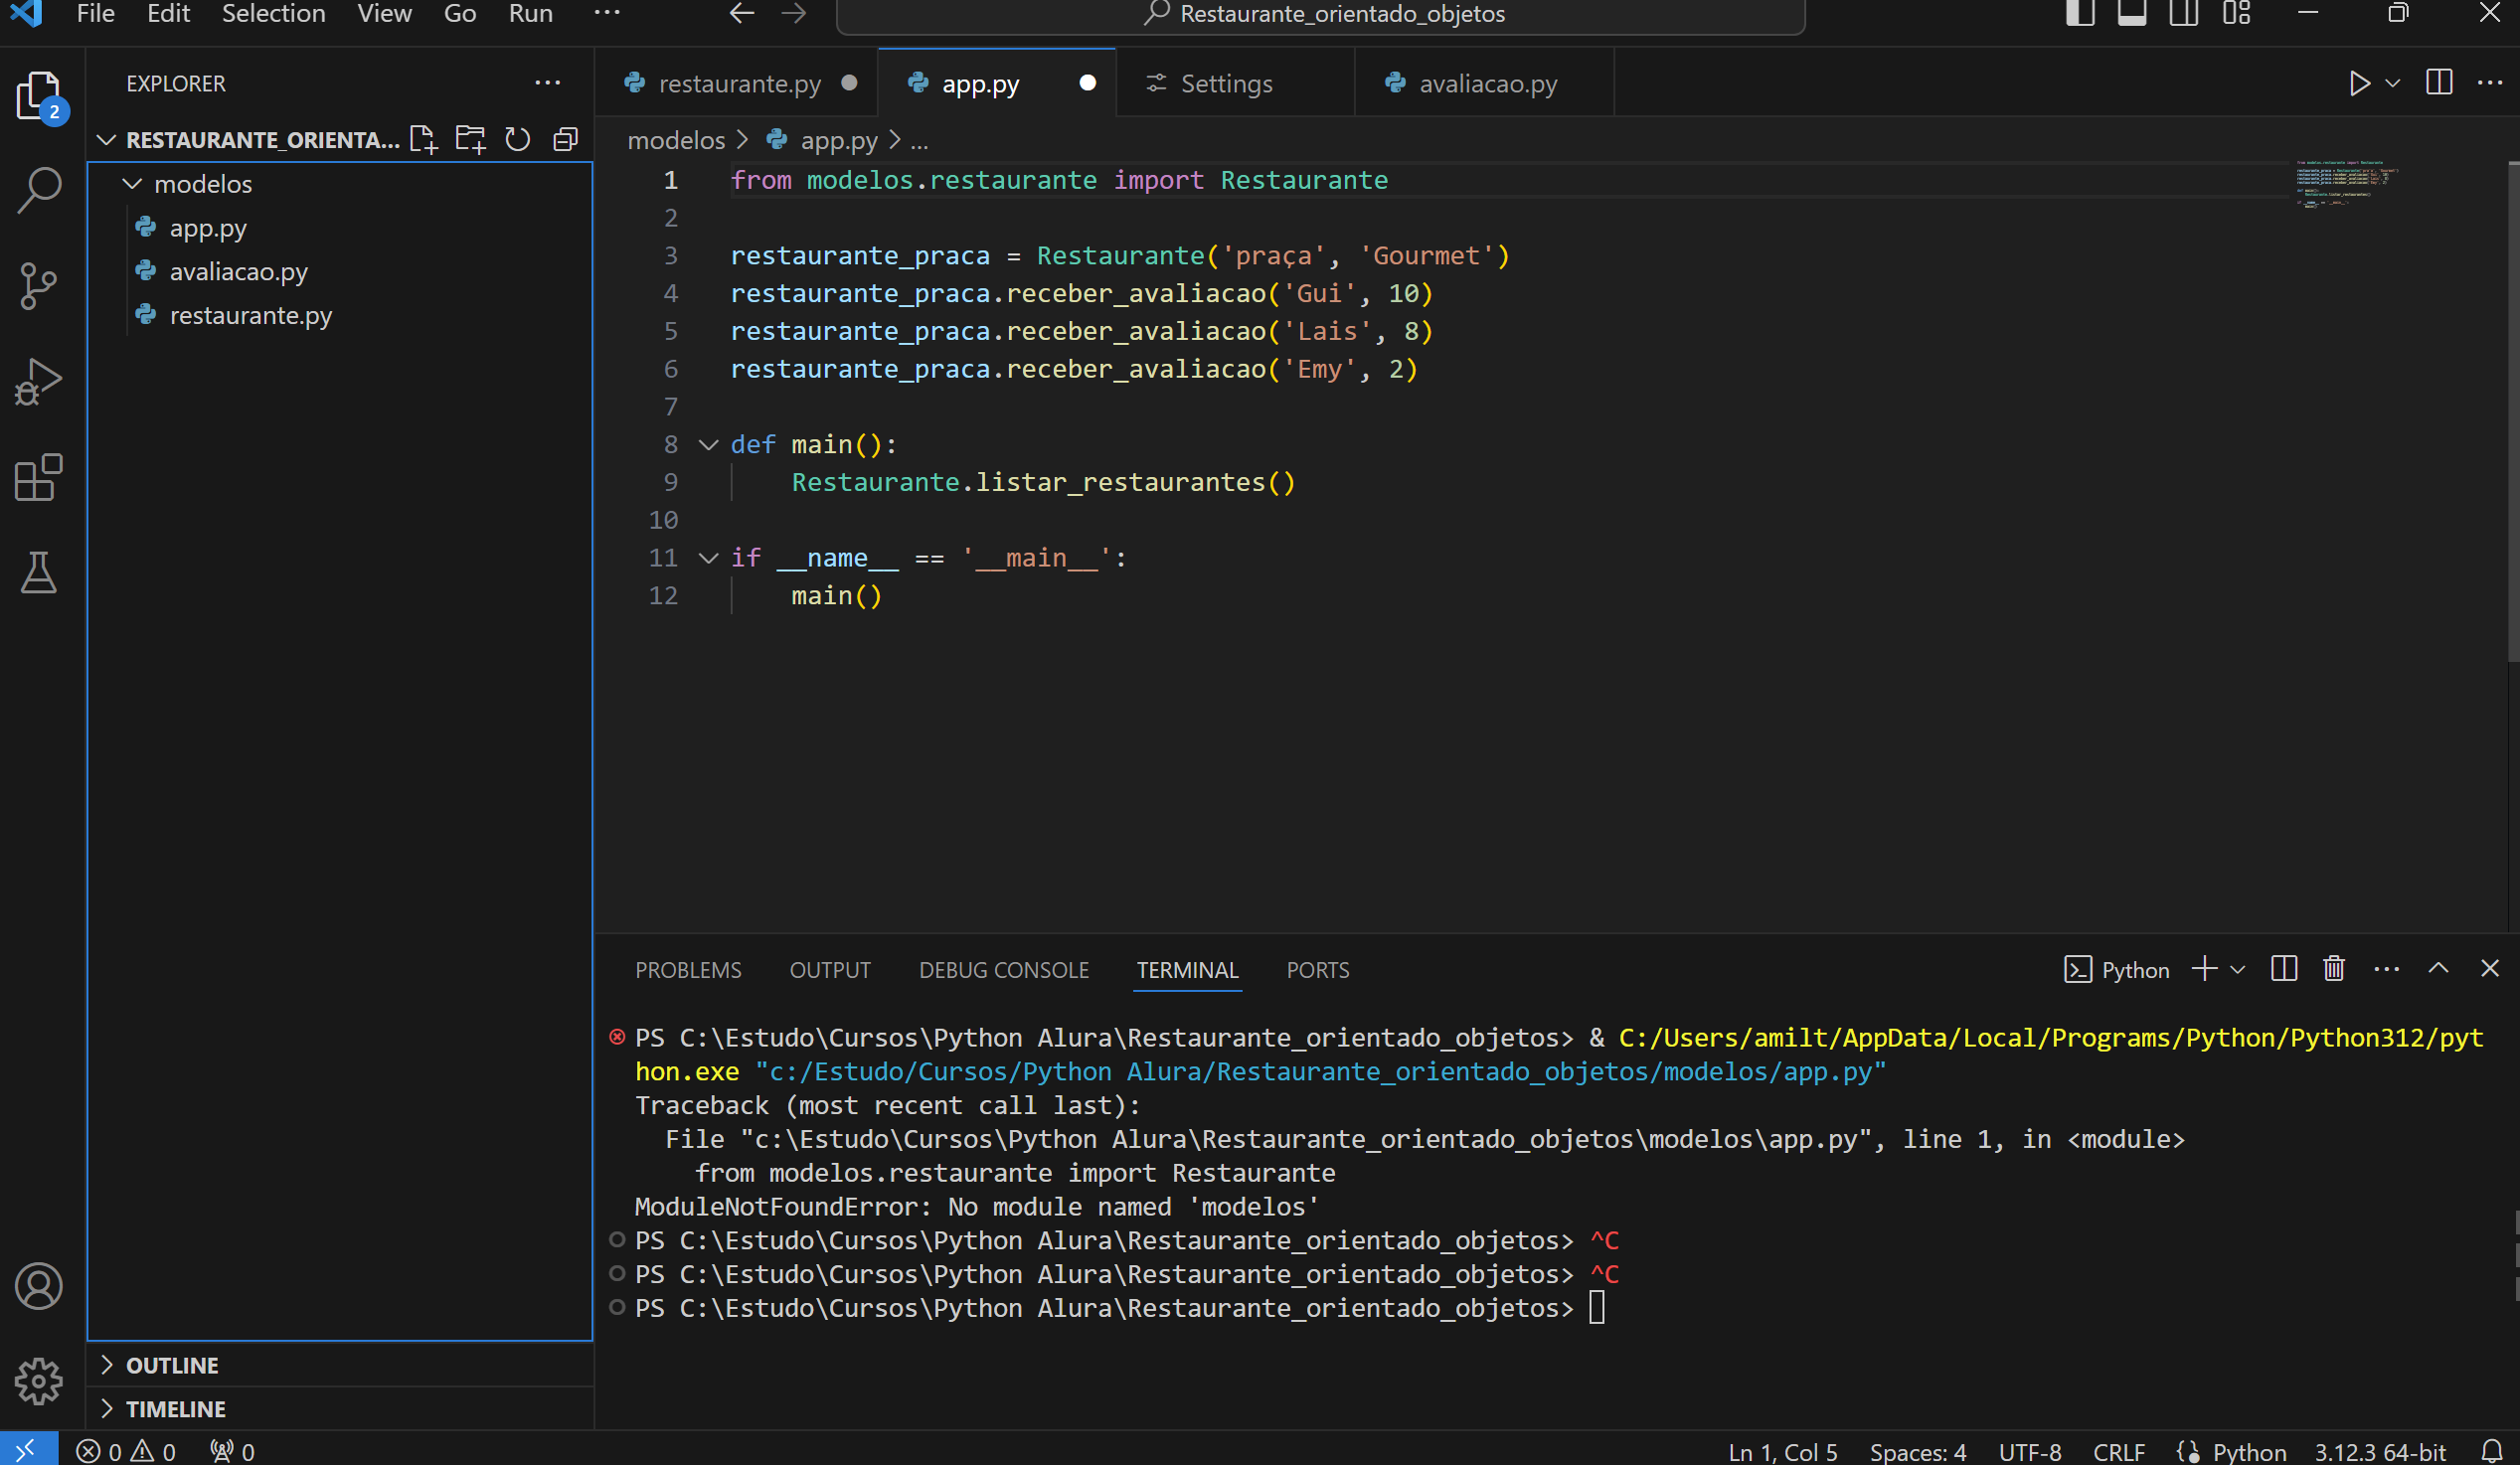
Task: Switch to the avaliacao.py tab
Action: click(x=1487, y=84)
